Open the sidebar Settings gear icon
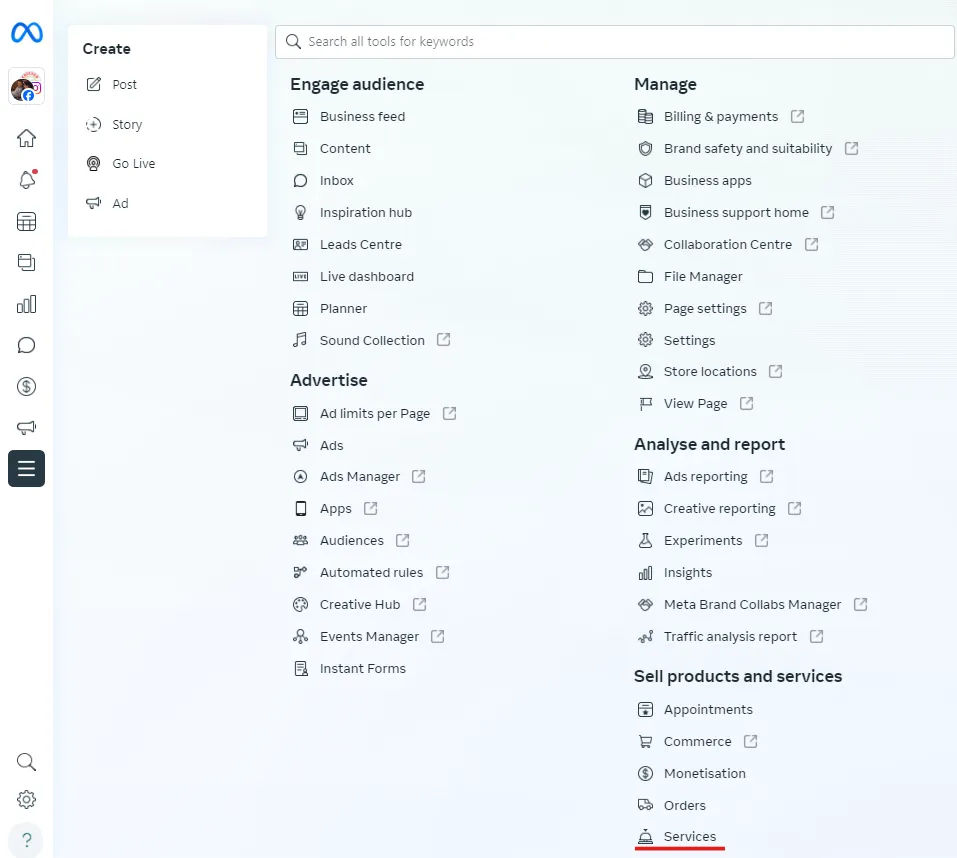This screenshot has width=957, height=858. point(27,799)
